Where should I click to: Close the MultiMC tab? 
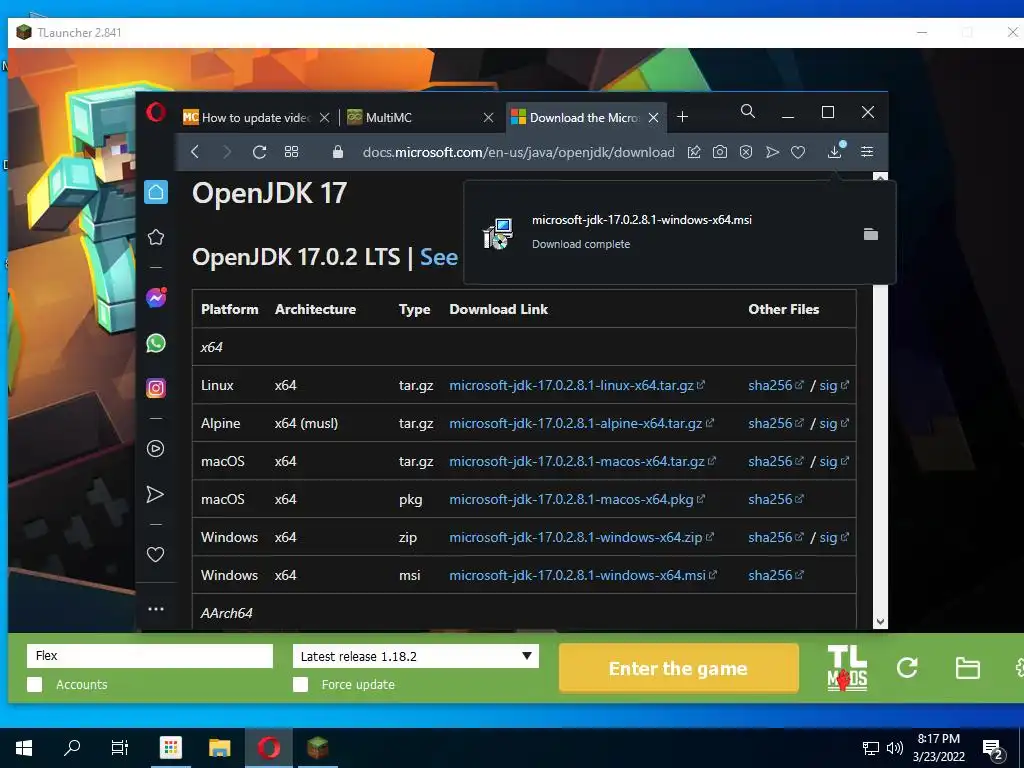[x=488, y=118]
